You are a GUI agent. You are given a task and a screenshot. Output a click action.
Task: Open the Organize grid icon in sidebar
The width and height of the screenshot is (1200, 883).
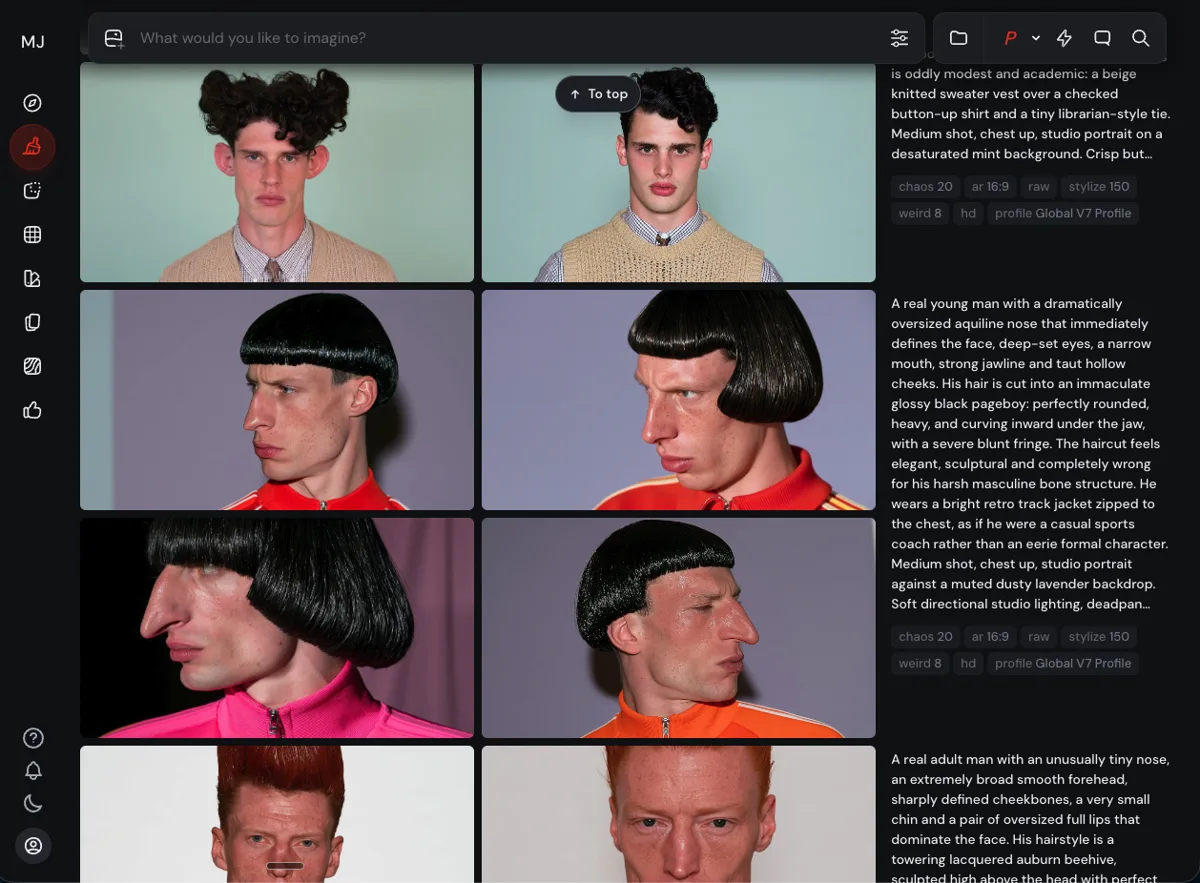(32, 235)
